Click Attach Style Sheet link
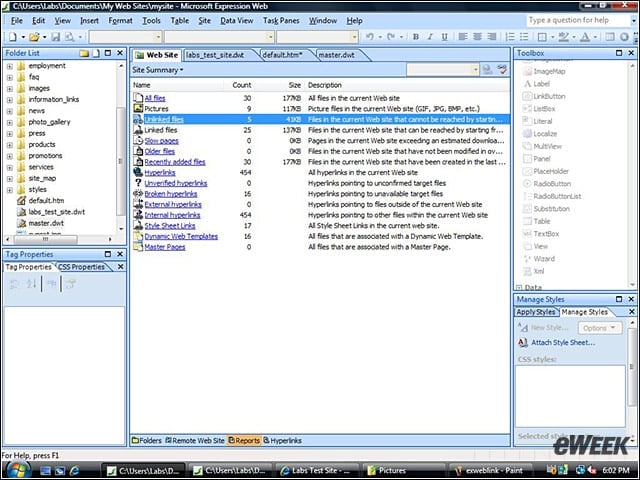This screenshot has width=640, height=480. pyautogui.click(x=563, y=342)
